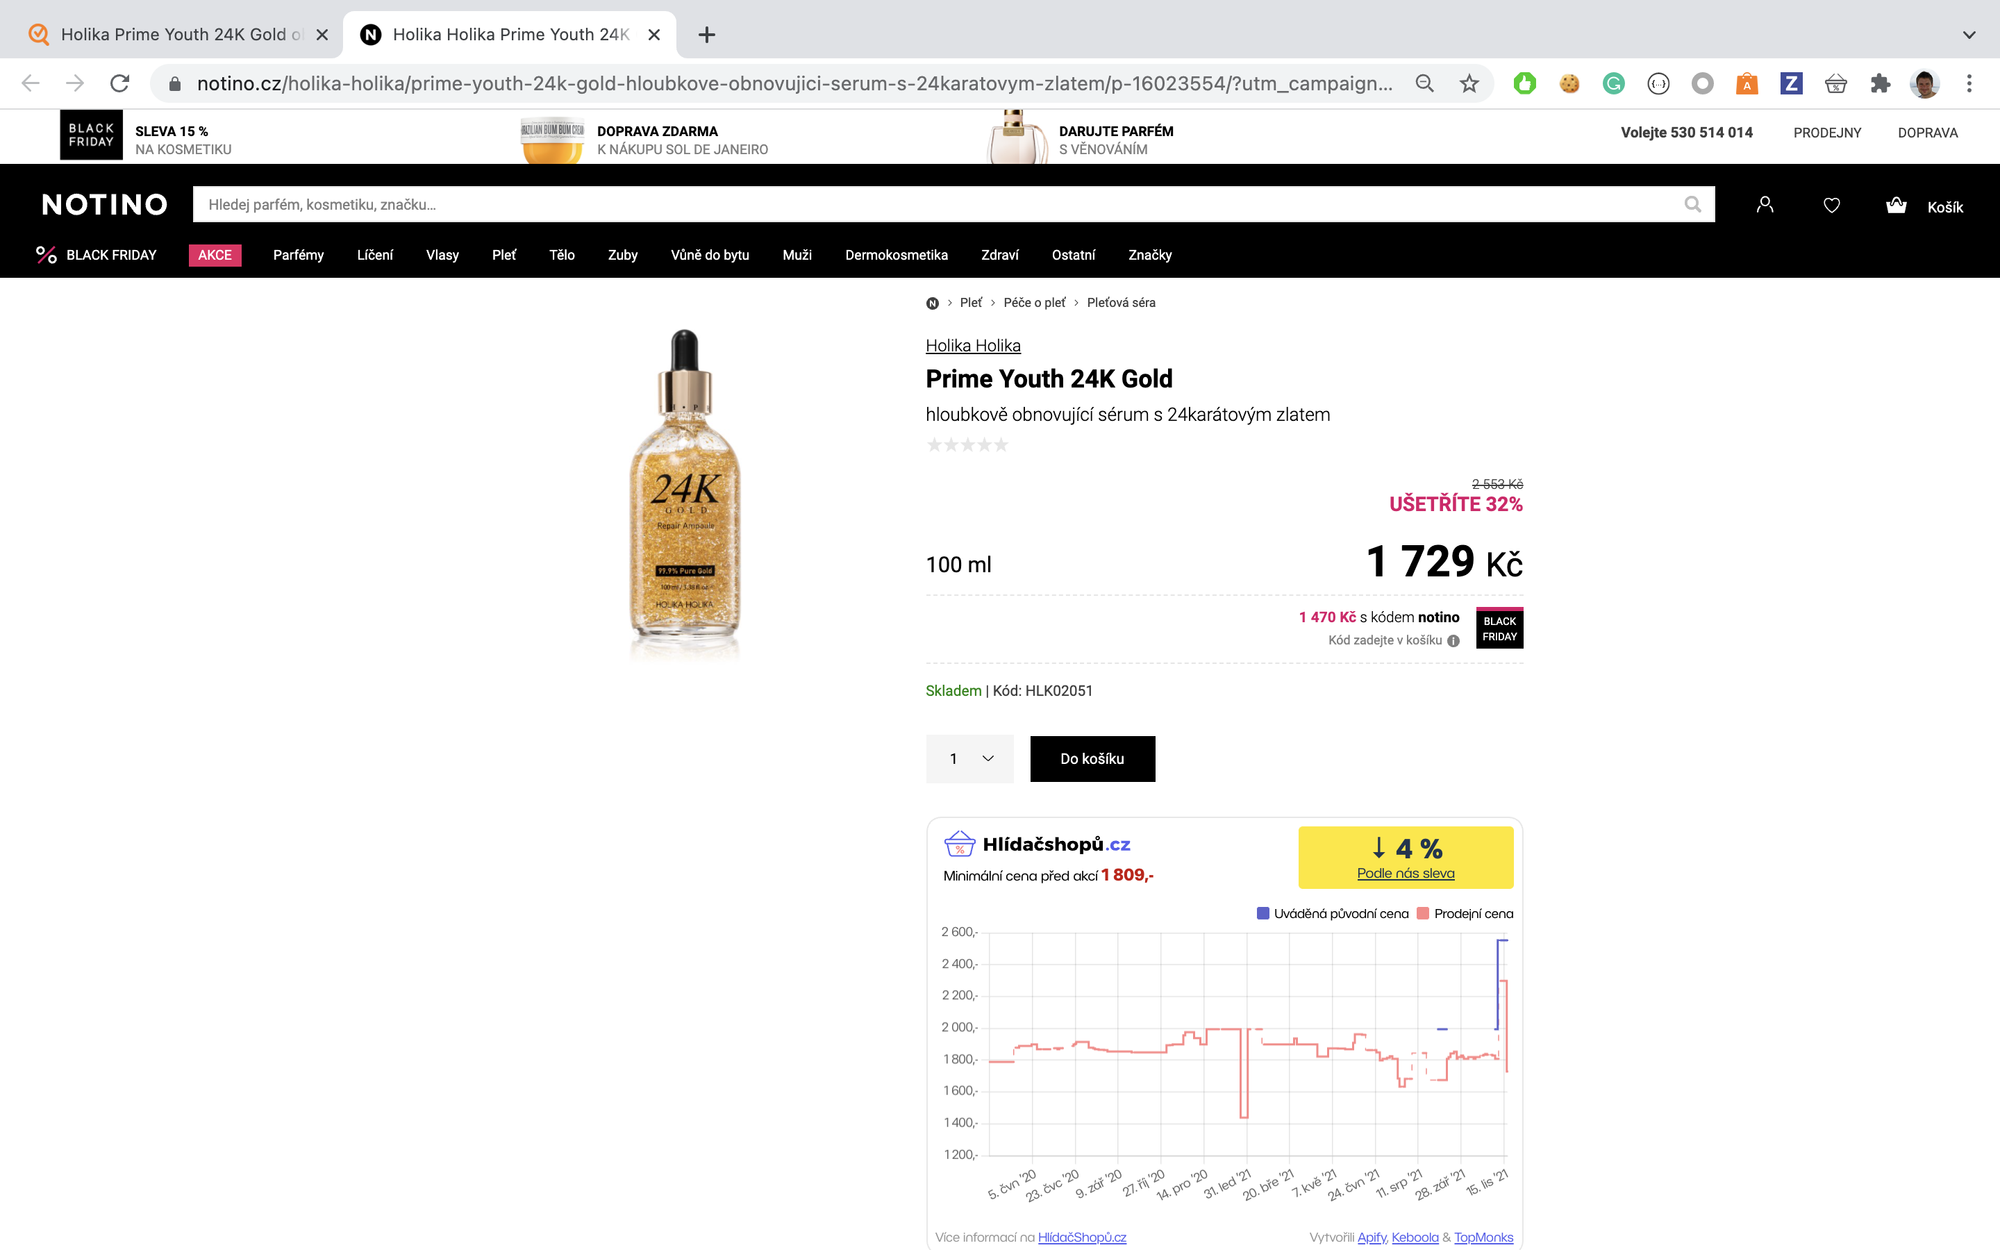
Task: Open the wishlist heart icon
Action: click(x=1832, y=204)
